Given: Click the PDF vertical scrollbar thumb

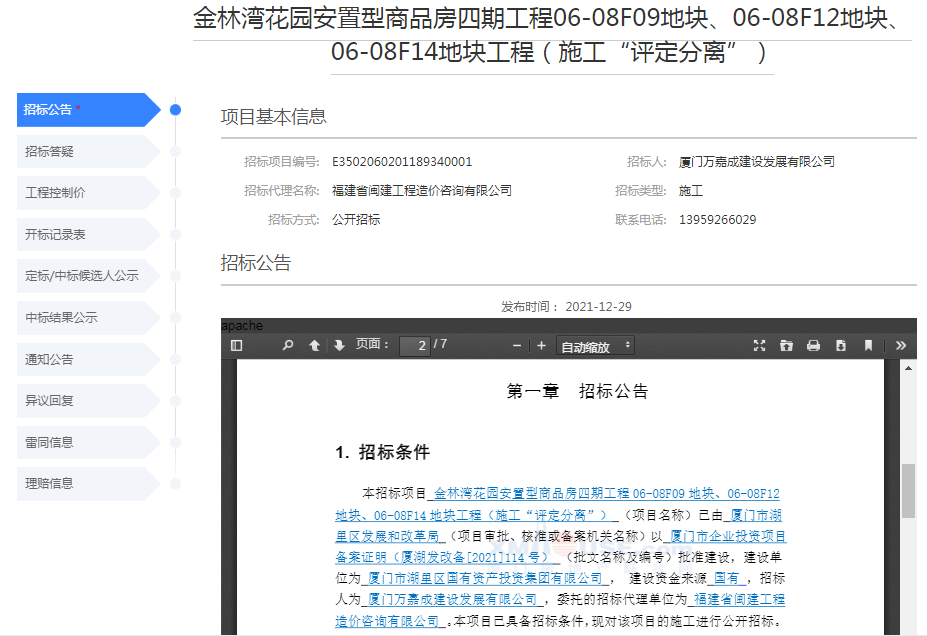Looking at the screenshot, I should (x=908, y=491).
